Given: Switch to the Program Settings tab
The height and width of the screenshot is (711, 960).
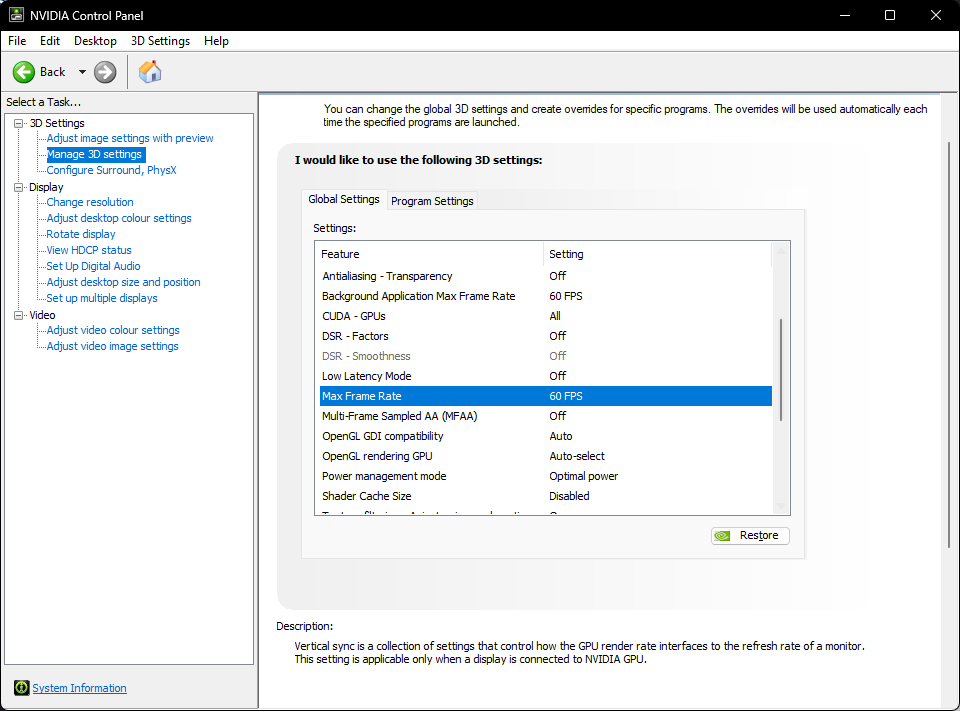Looking at the screenshot, I should coord(432,201).
